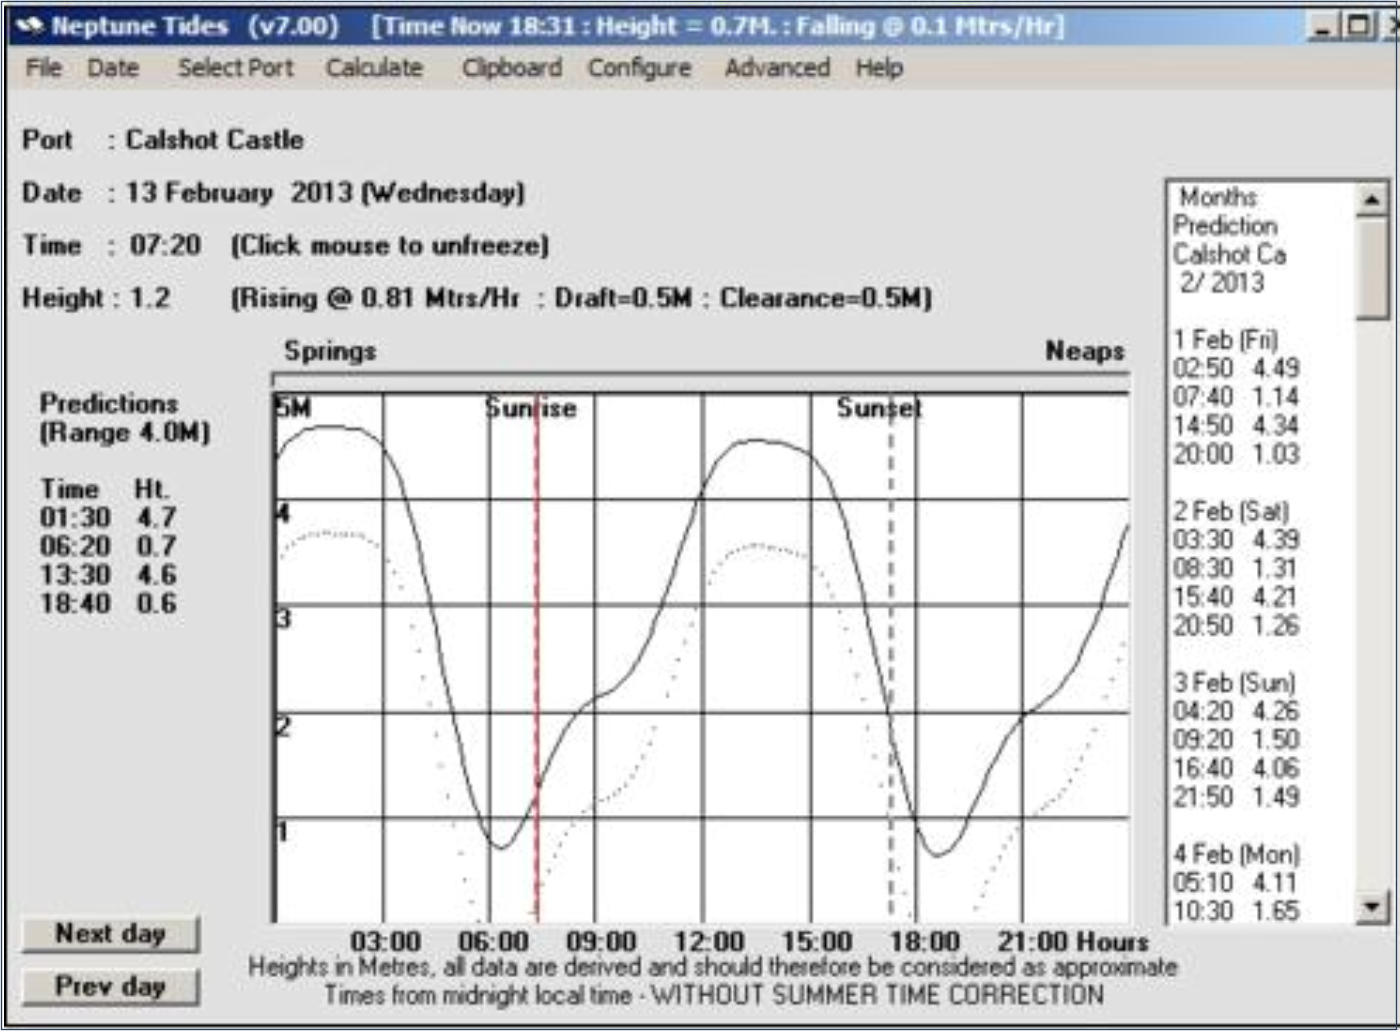
Task: Open the Select Port menu
Action: pyautogui.click(x=235, y=68)
